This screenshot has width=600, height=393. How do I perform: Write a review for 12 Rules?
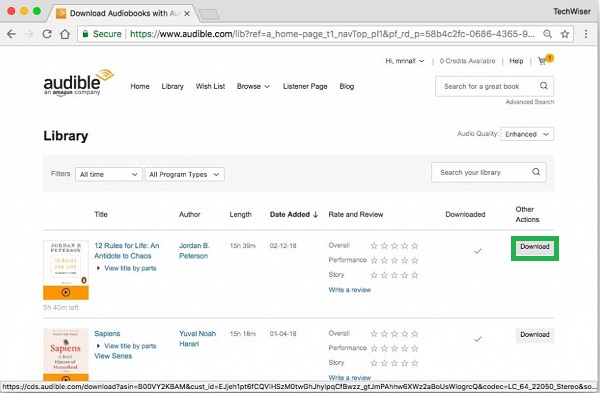349,290
